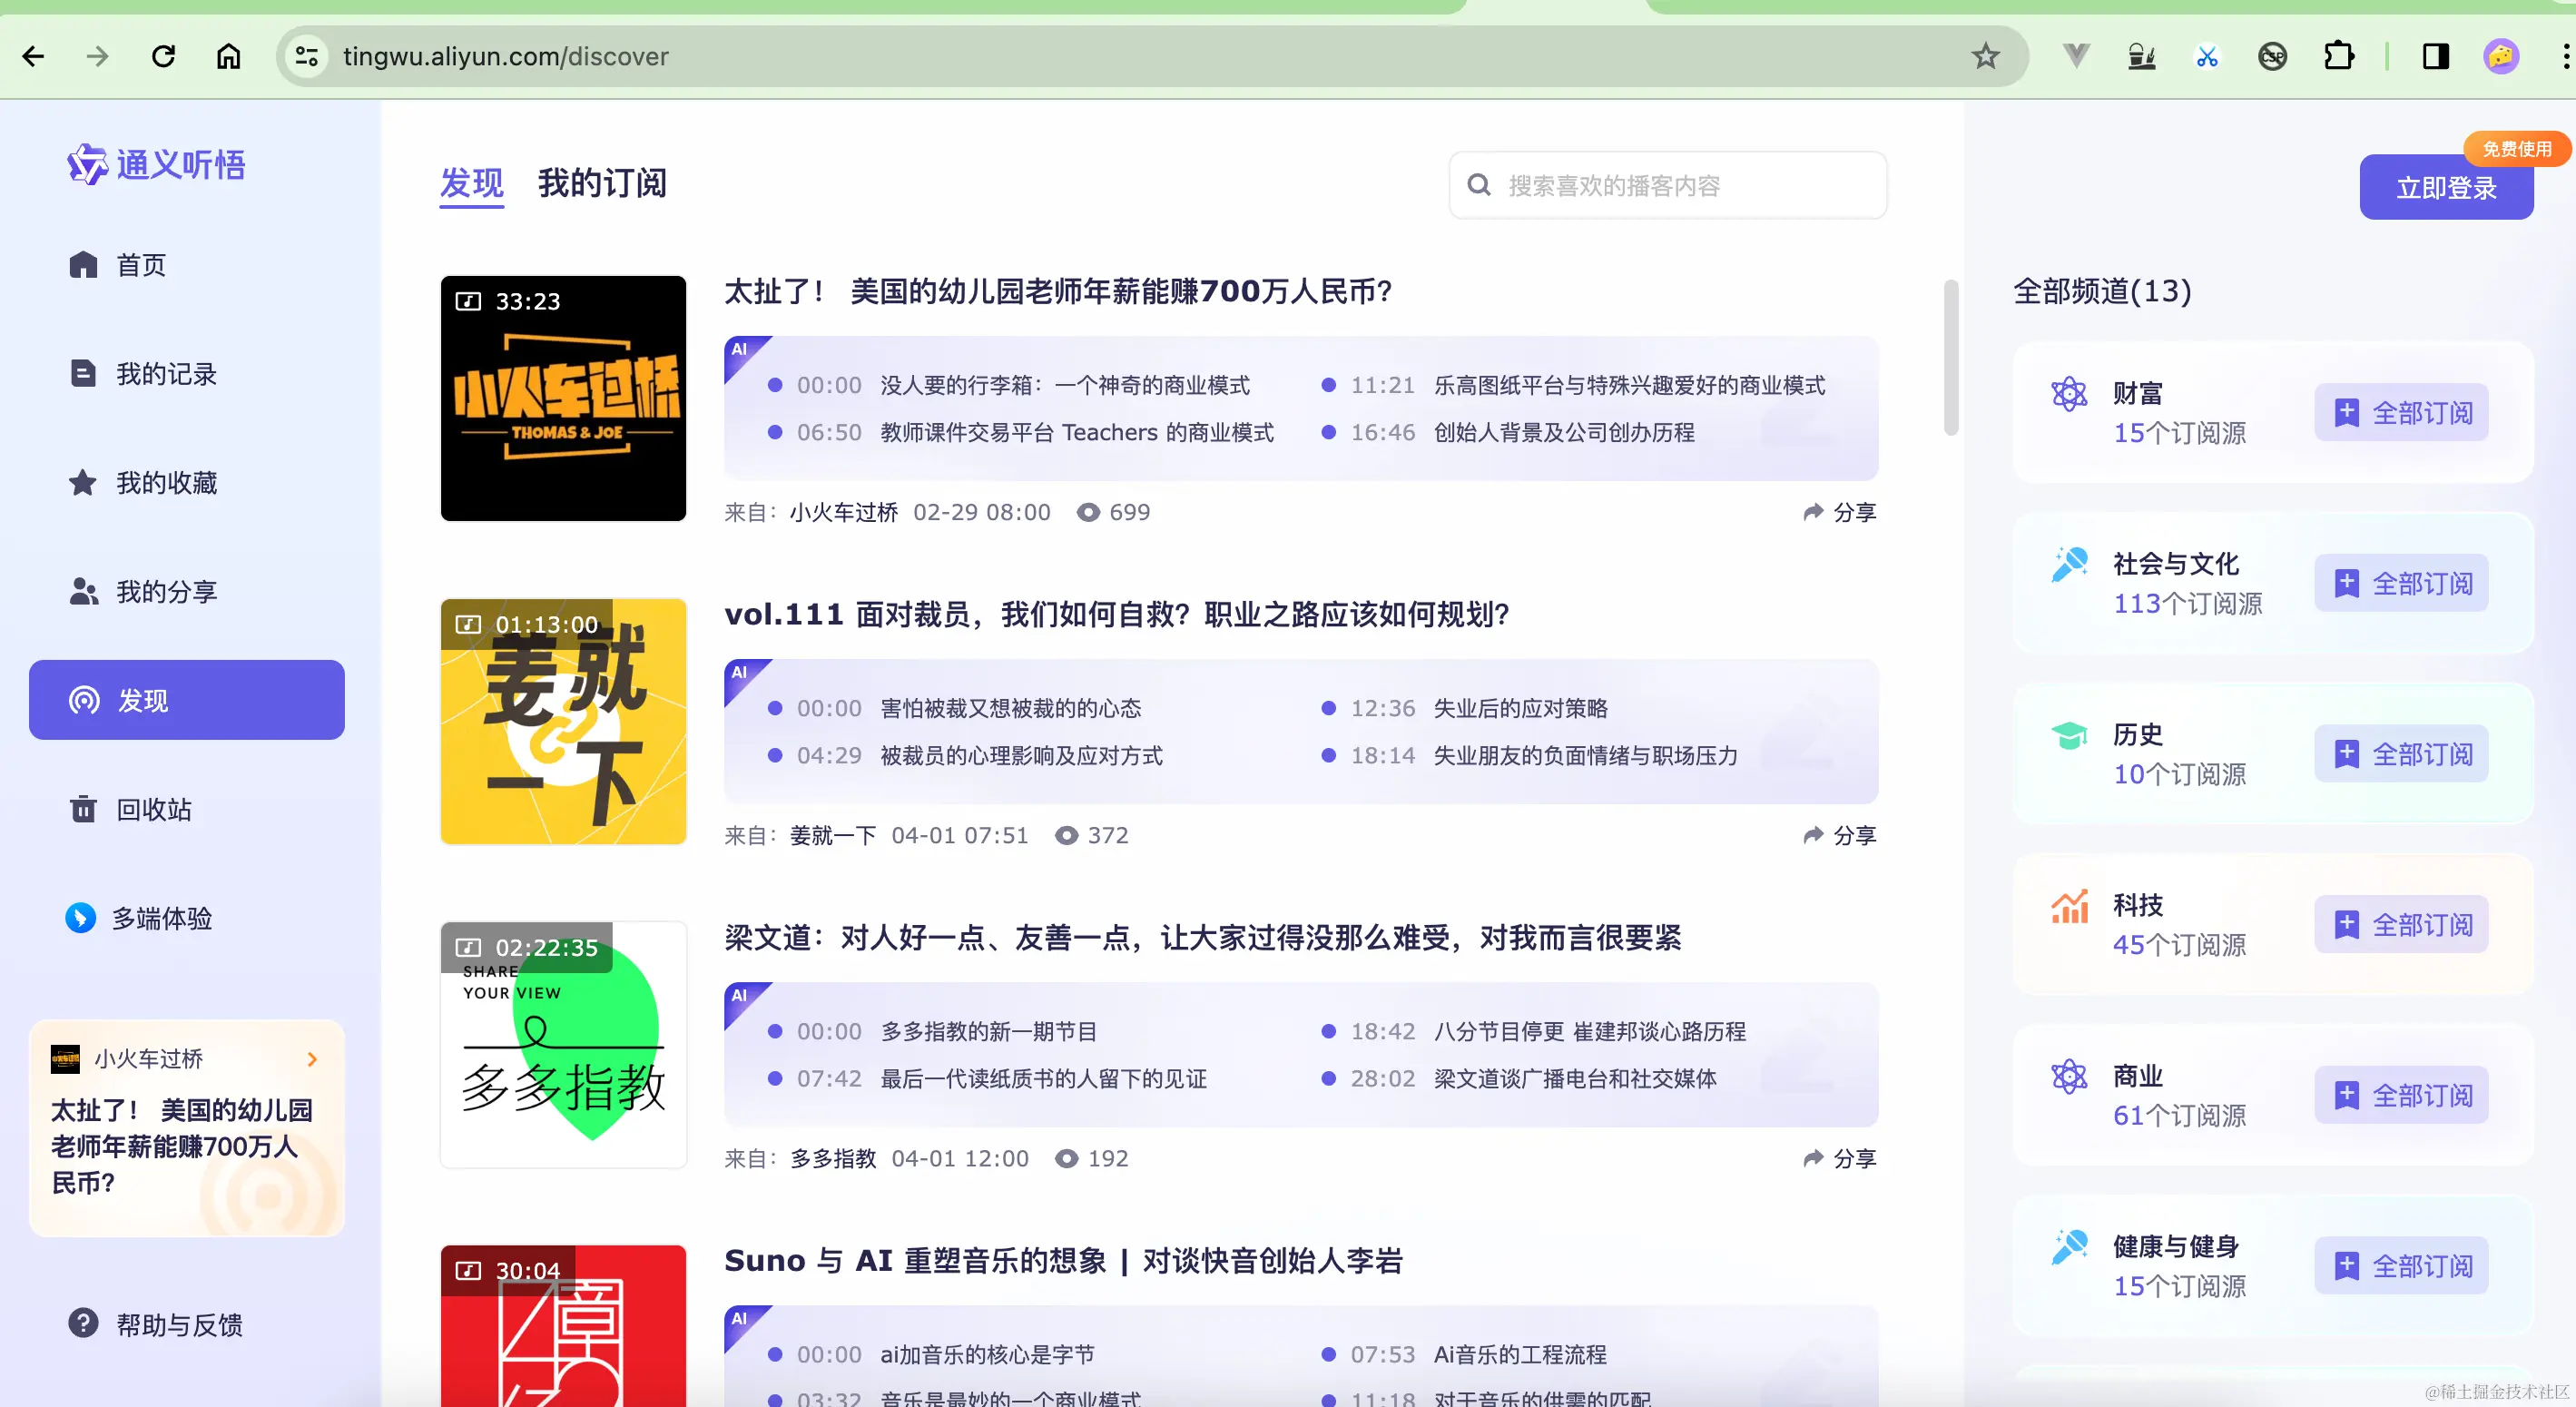Open 我的分享 in the sidebar
The height and width of the screenshot is (1407, 2576).
[x=187, y=592]
